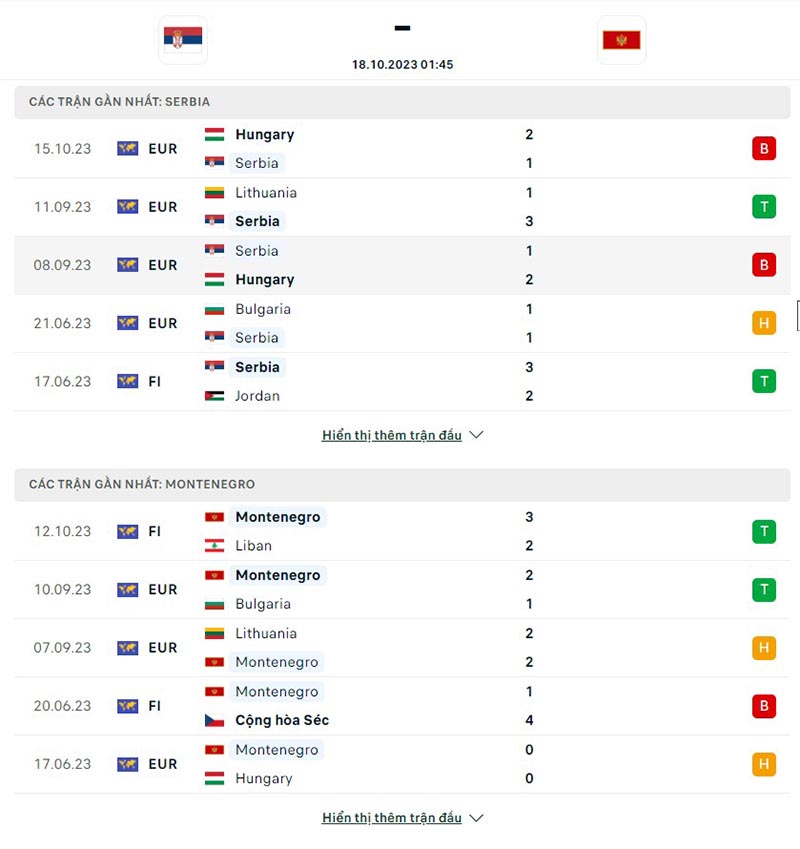Click the FI competition icon beside 17.06.23 Serbia match
This screenshot has width=800, height=849.
tap(128, 381)
